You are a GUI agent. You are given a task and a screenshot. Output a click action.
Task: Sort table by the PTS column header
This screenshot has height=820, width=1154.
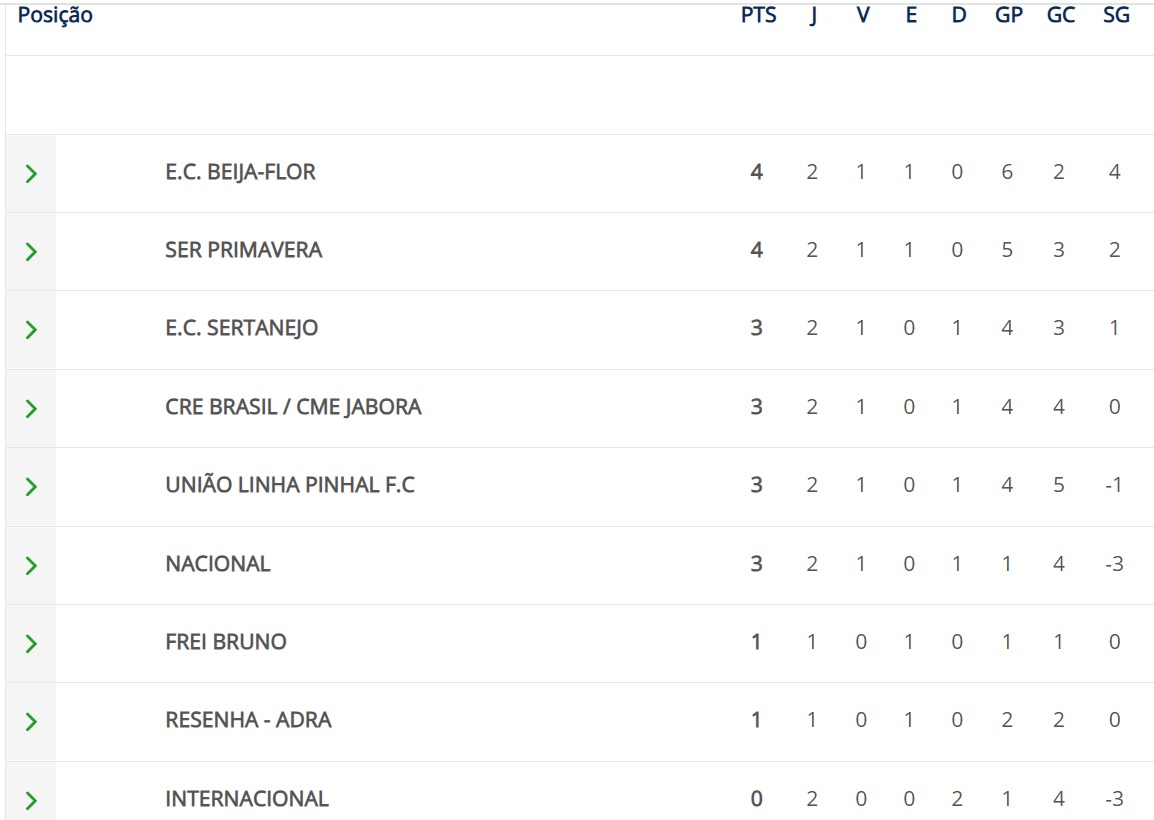pyautogui.click(x=759, y=15)
